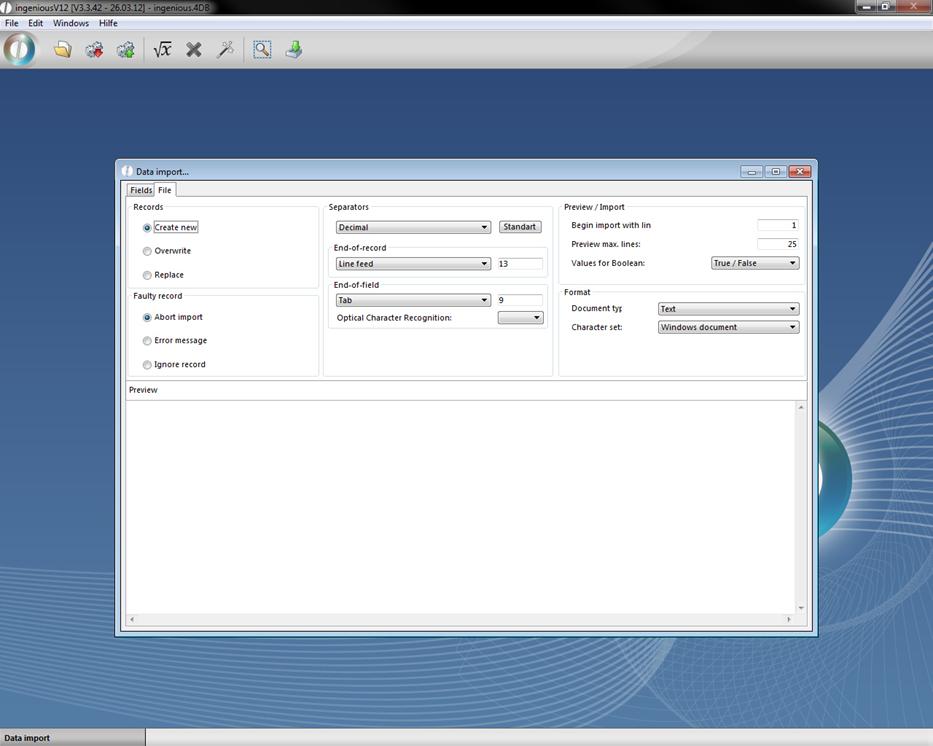Screen dimensions: 933x746
Task: Click the green arrow import icon
Action: (x=294, y=49)
